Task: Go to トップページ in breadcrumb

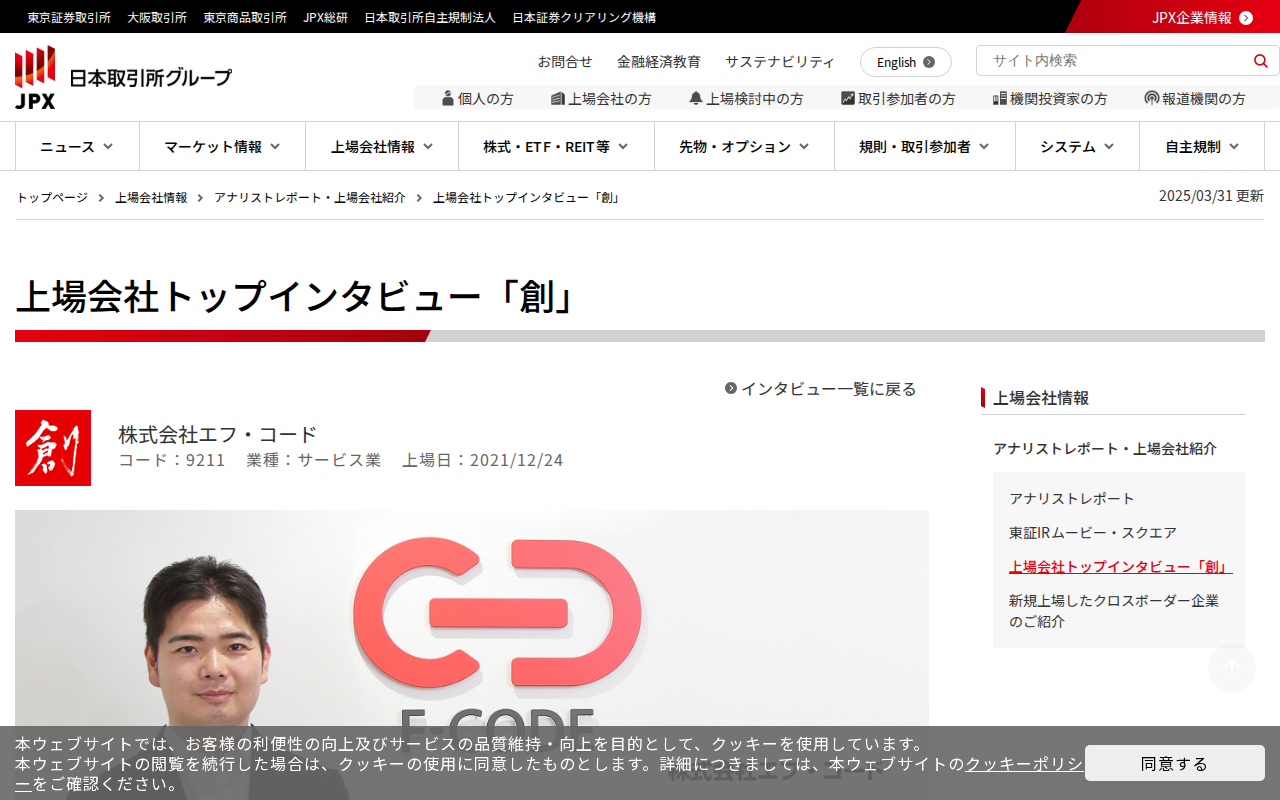Action: pyautogui.click(x=52, y=197)
